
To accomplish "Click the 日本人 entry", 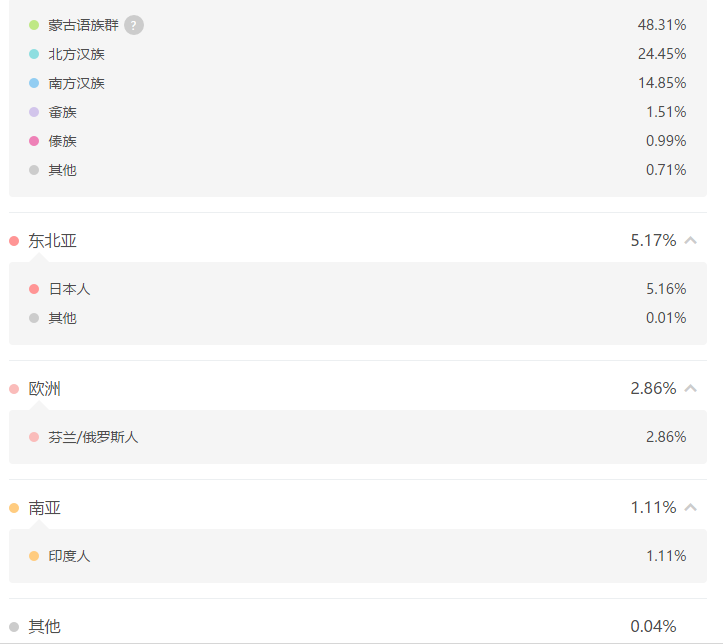I will coord(69,289).
